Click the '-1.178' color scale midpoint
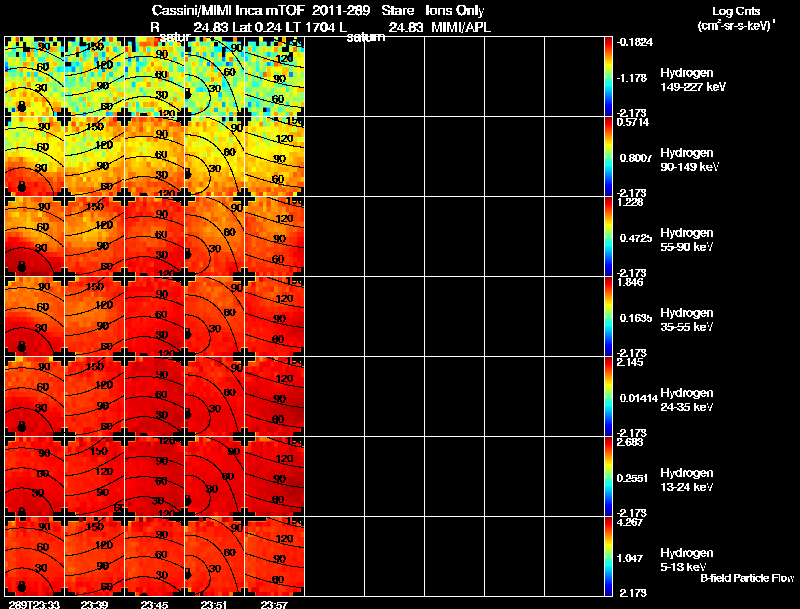800x609 pixels. click(632, 78)
